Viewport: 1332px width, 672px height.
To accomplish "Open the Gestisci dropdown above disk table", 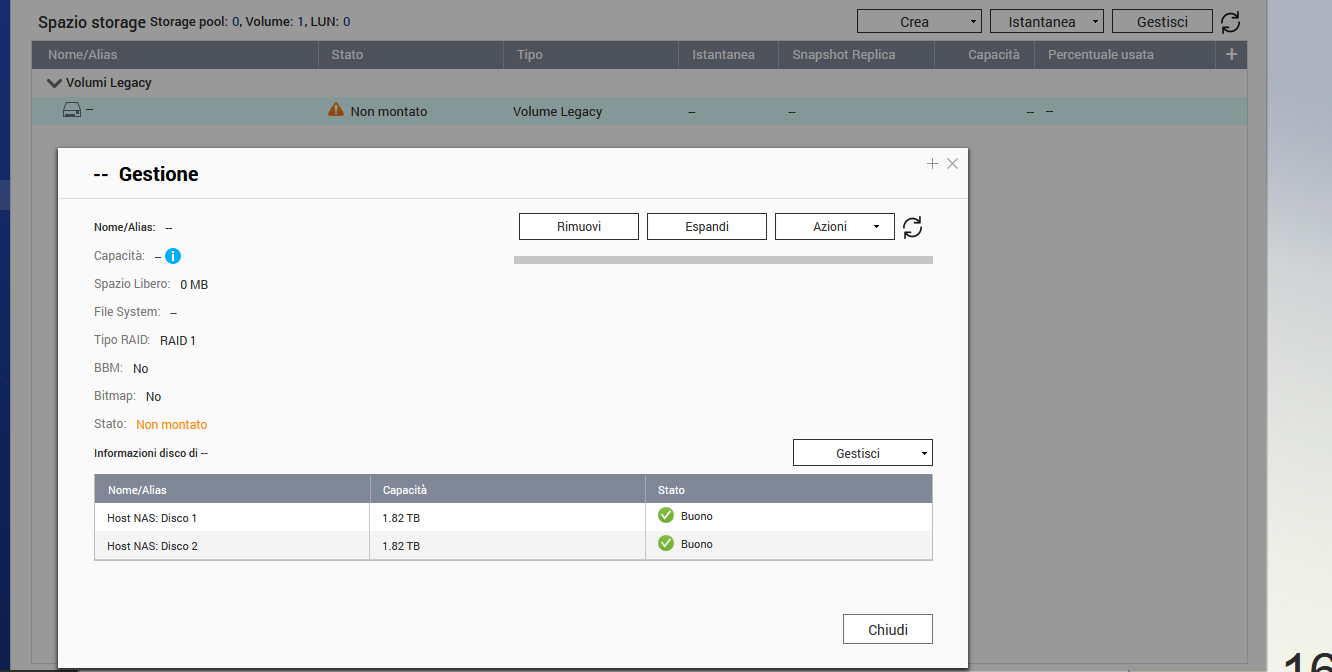I will click(x=862, y=453).
